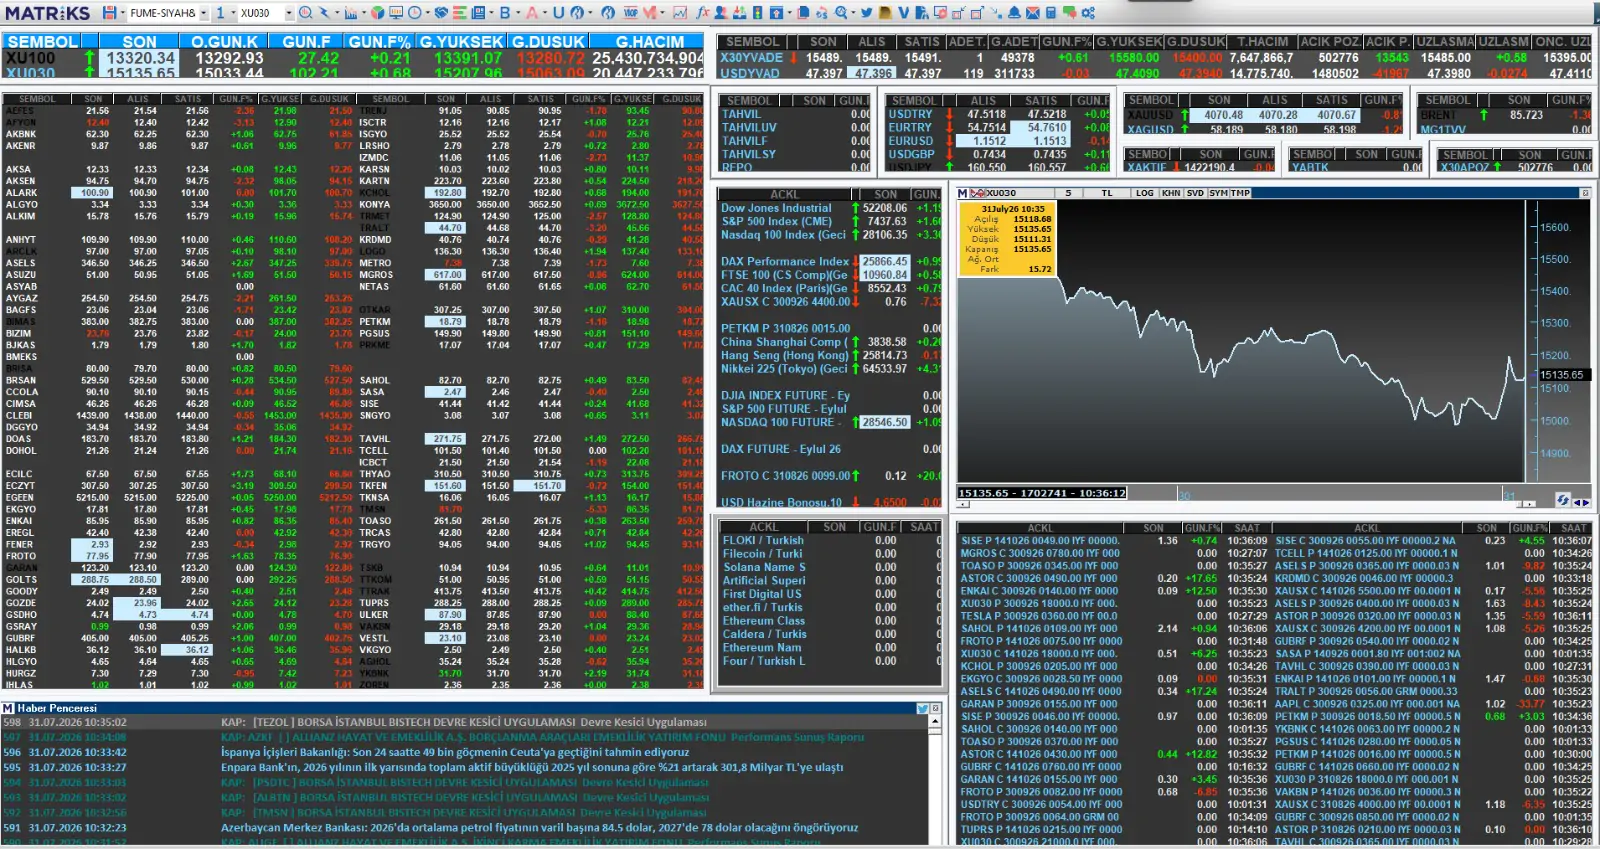Click the EURUSD row in currency panel
The width and height of the screenshot is (1600, 849).
coord(997,141)
